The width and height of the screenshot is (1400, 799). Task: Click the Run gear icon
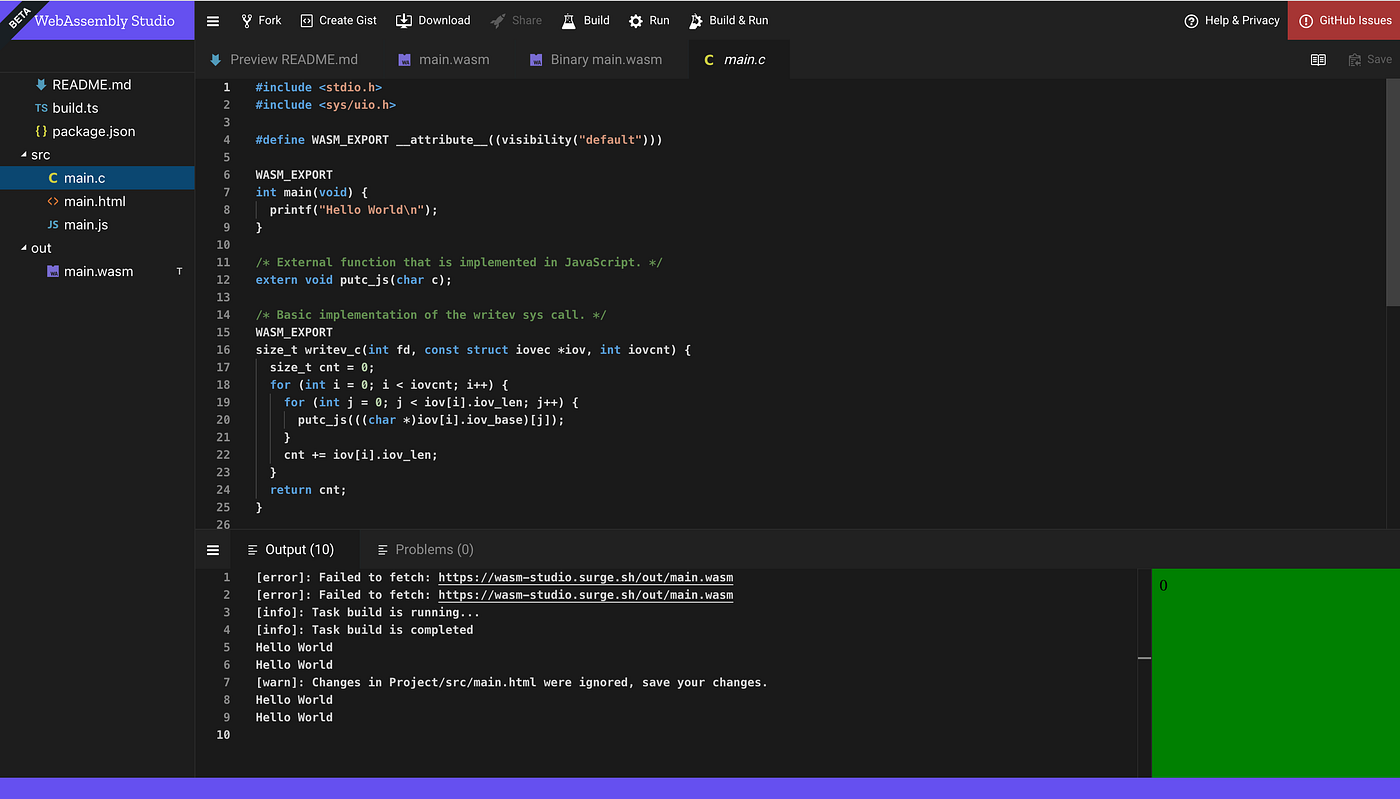[636, 20]
